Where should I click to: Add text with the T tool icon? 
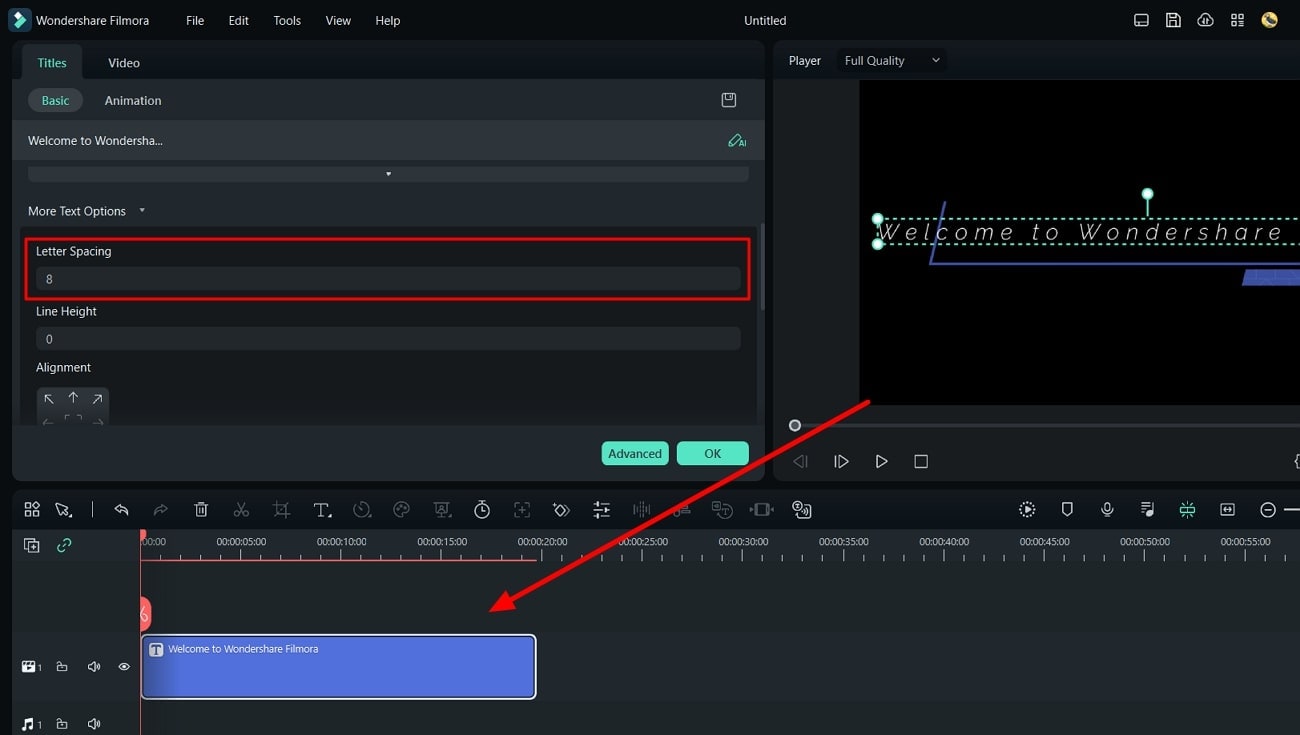(x=322, y=510)
